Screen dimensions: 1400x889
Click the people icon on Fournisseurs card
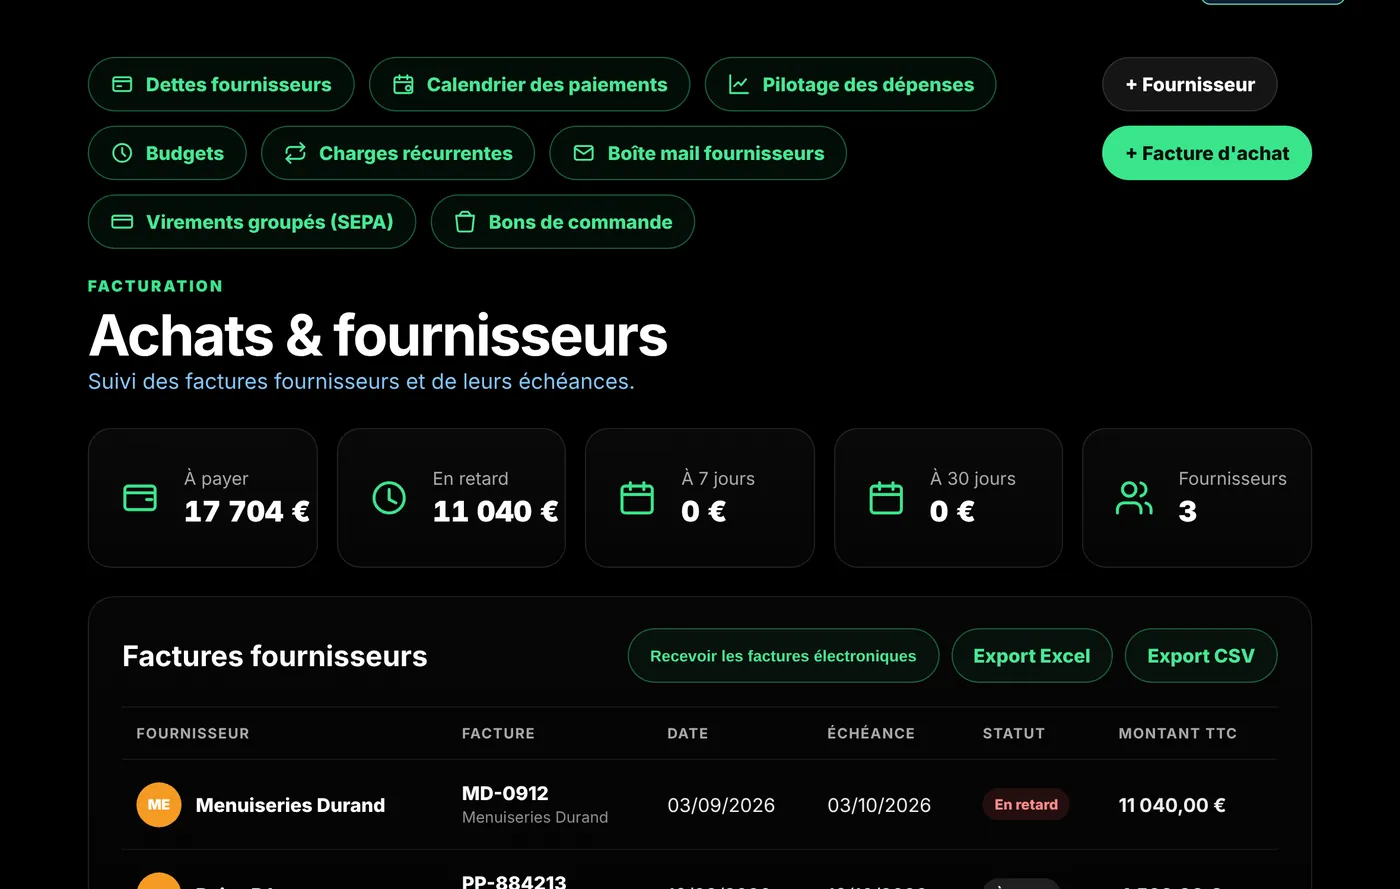(1134, 497)
